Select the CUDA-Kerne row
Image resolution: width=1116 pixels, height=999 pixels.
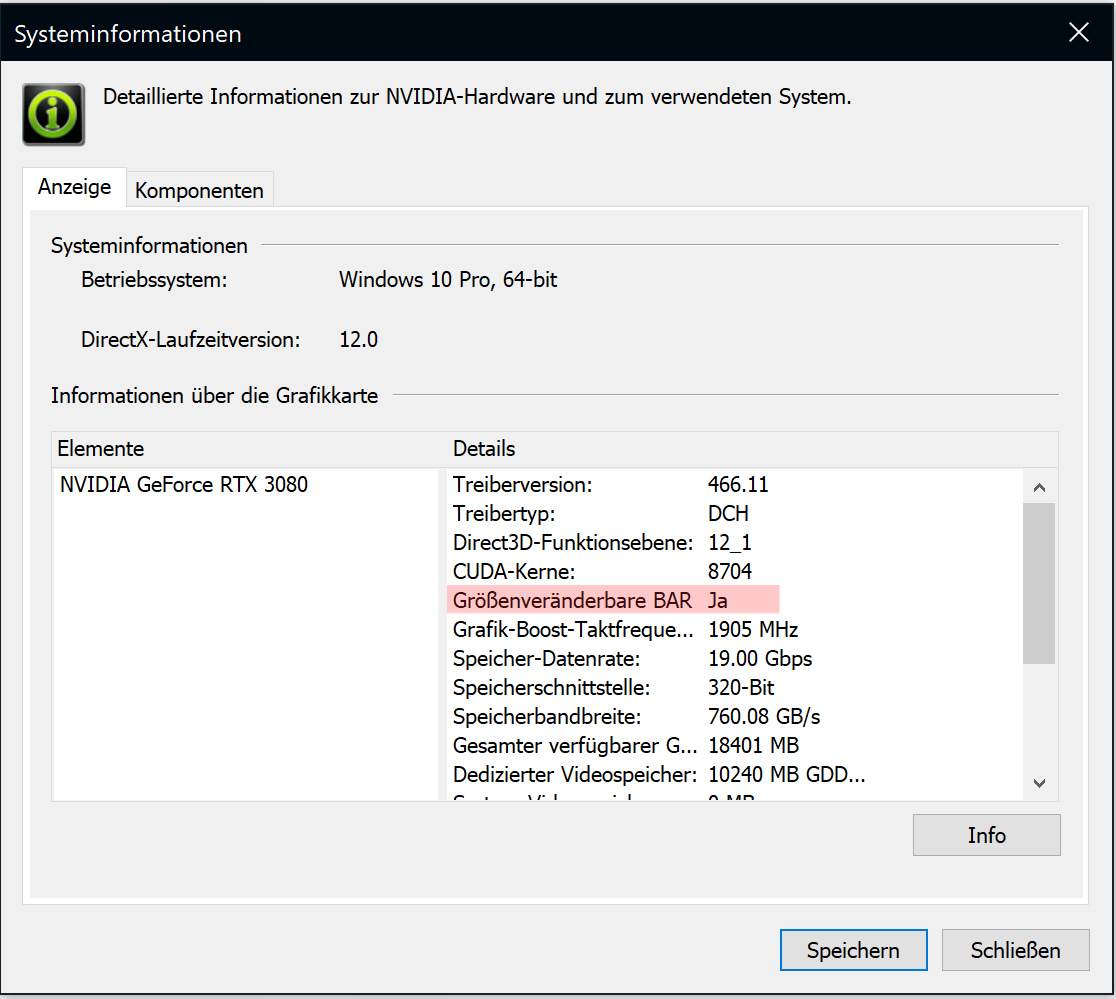(735, 571)
